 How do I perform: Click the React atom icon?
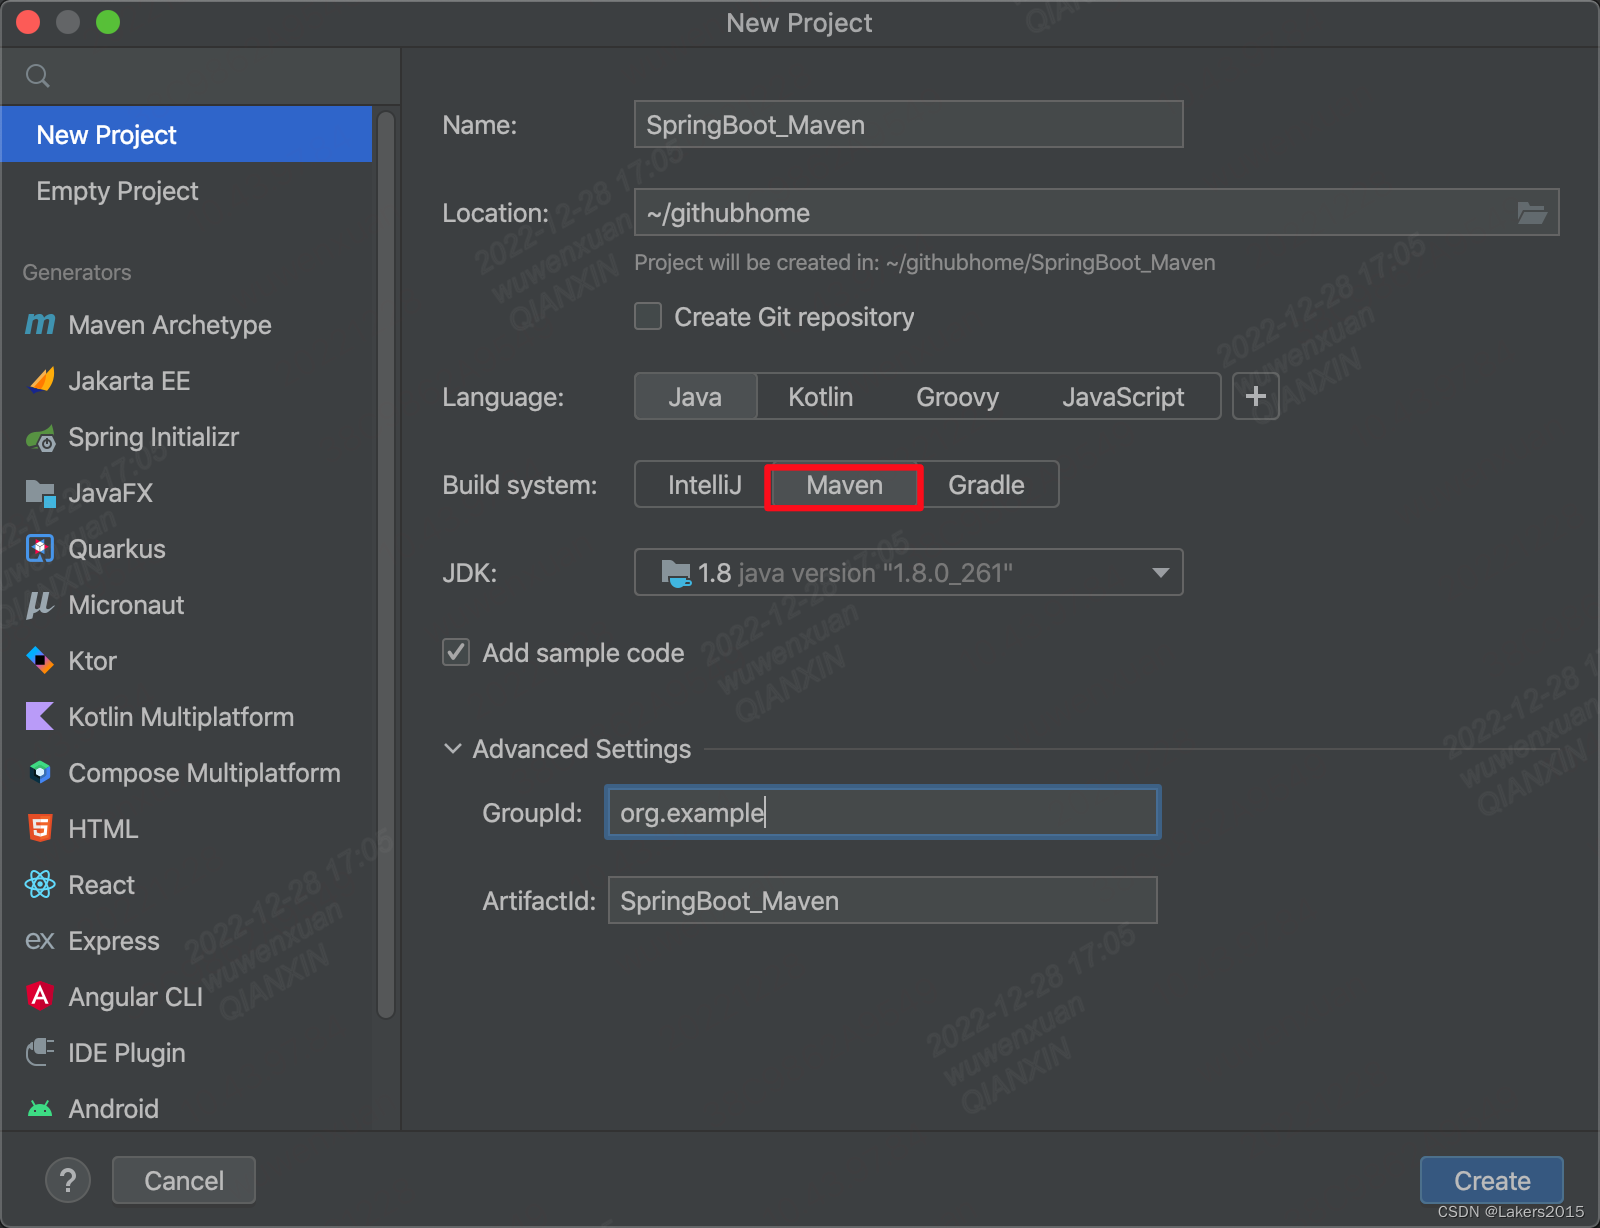(x=40, y=885)
